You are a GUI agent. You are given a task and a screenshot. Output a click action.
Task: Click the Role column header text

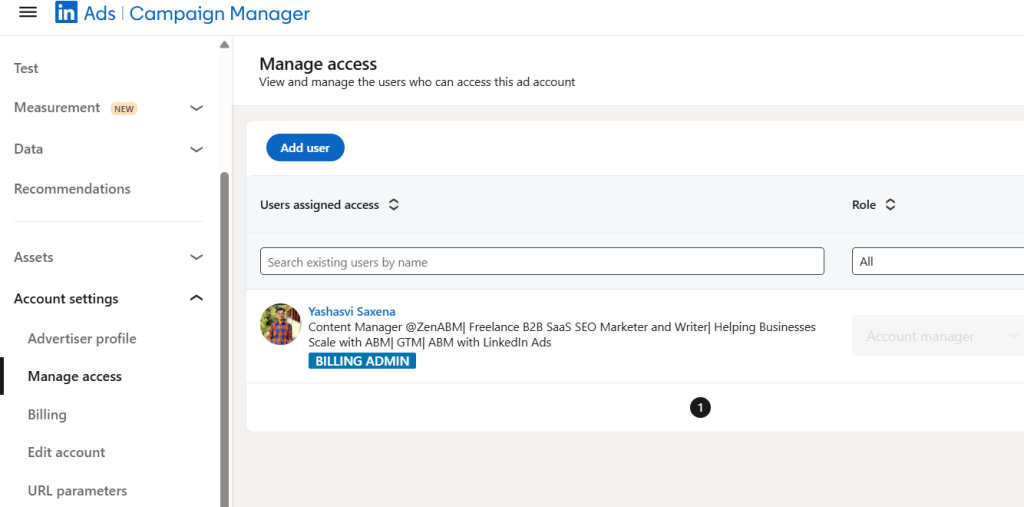[864, 205]
